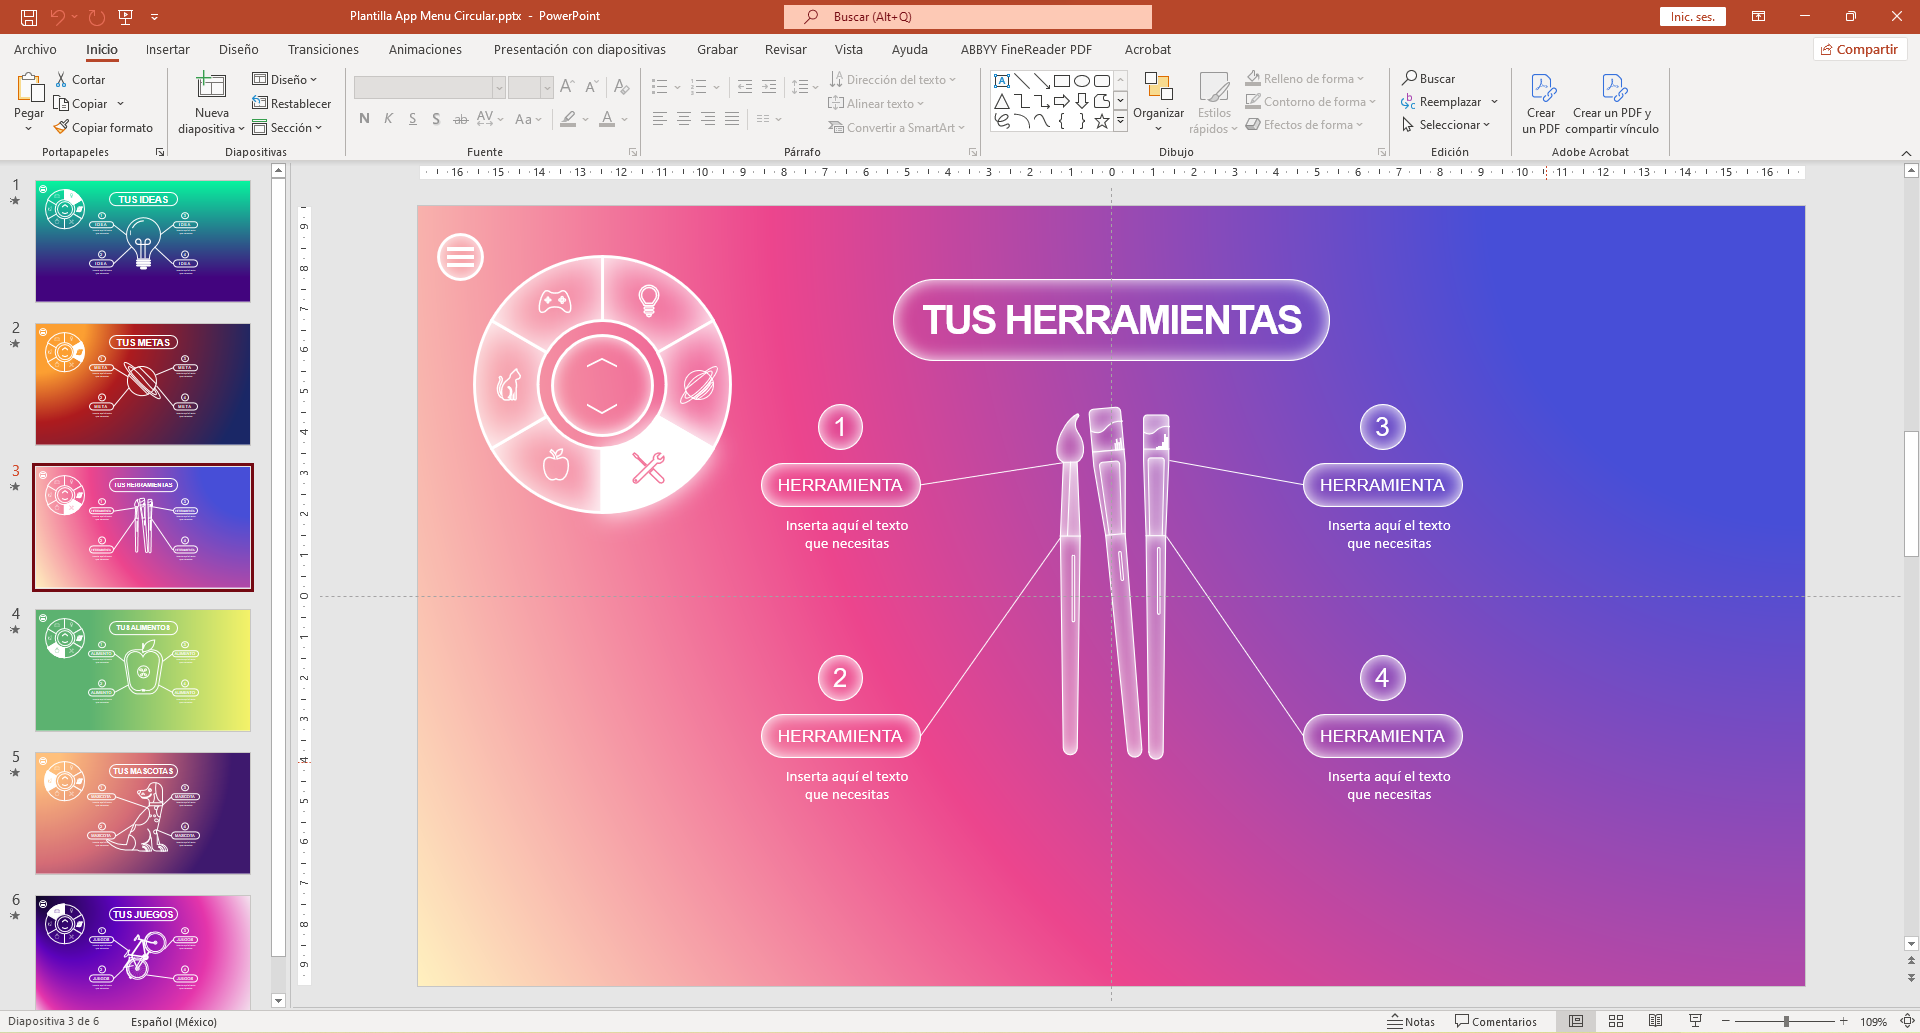Screen dimensions: 1920x1033
Task: Start slideshow from status bar icon
Action: (x=1695, y=1021)
